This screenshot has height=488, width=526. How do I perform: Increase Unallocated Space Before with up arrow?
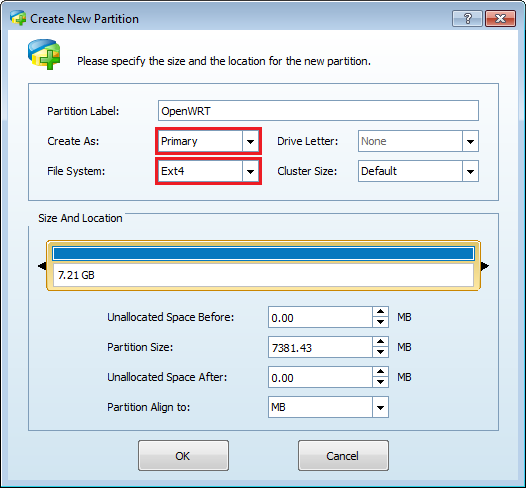coord(380,312)
